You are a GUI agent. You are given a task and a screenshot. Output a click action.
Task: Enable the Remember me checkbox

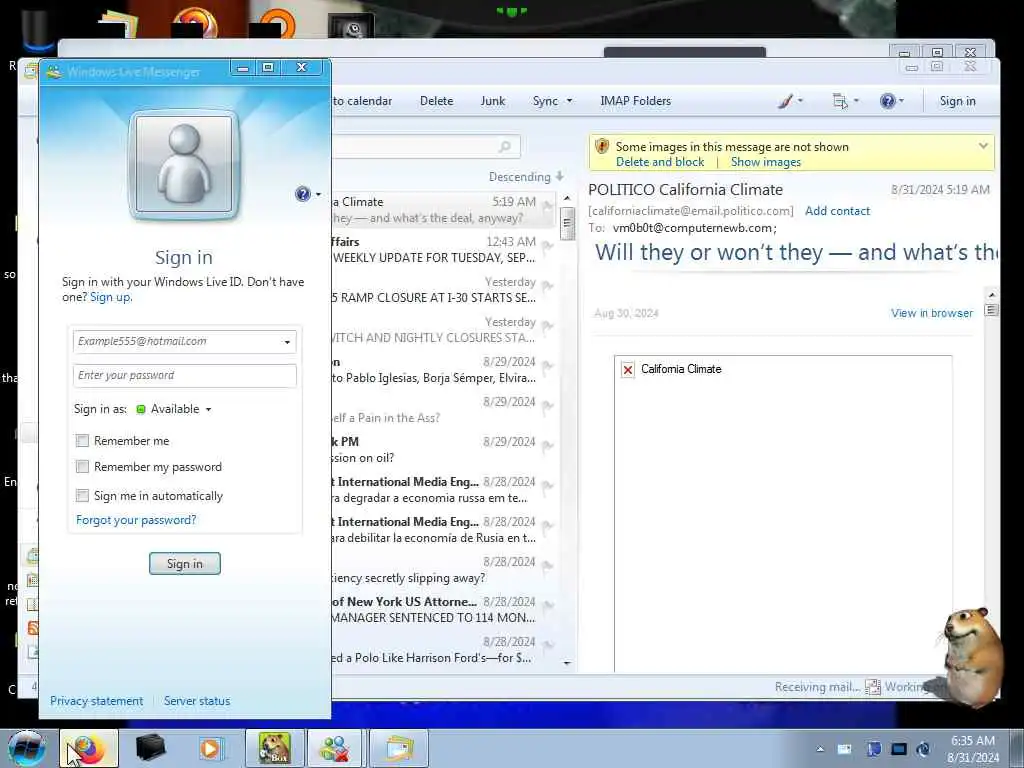coord(82,441)
